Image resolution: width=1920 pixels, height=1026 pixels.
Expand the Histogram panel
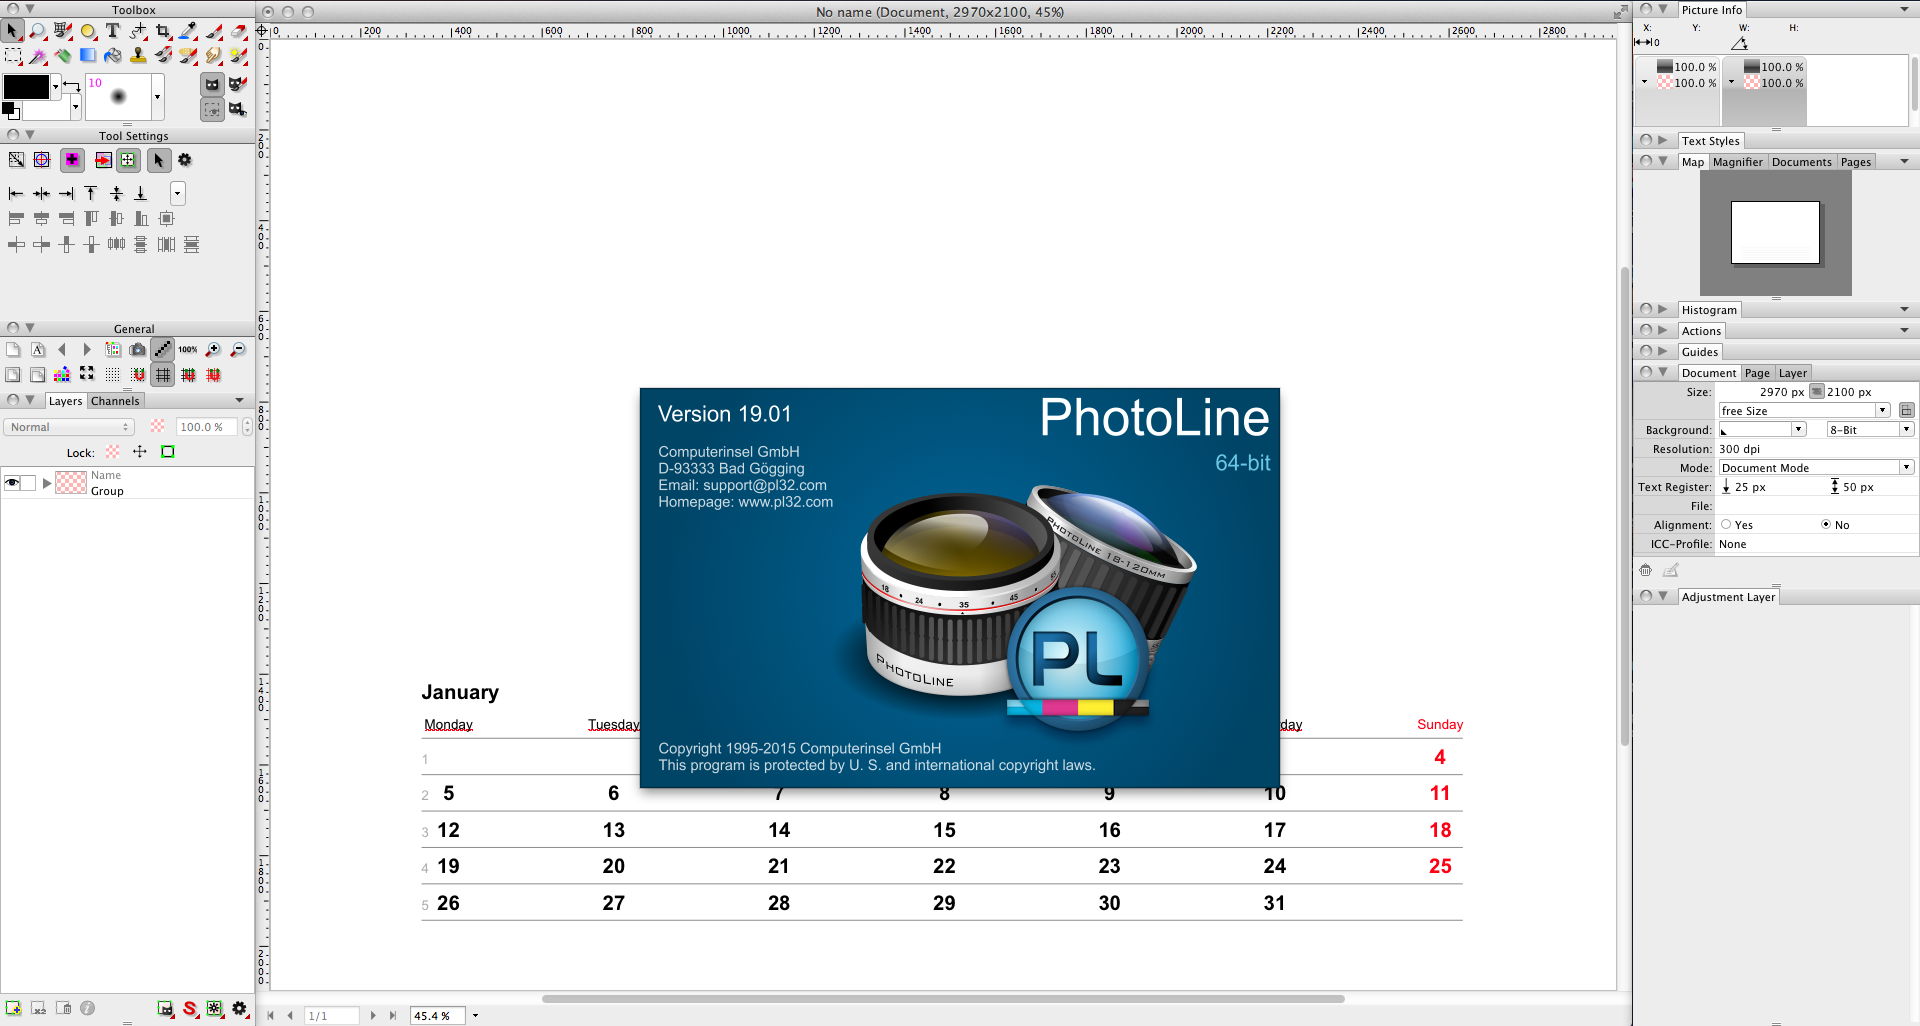pyautogui.click(x=1663, y=310)
